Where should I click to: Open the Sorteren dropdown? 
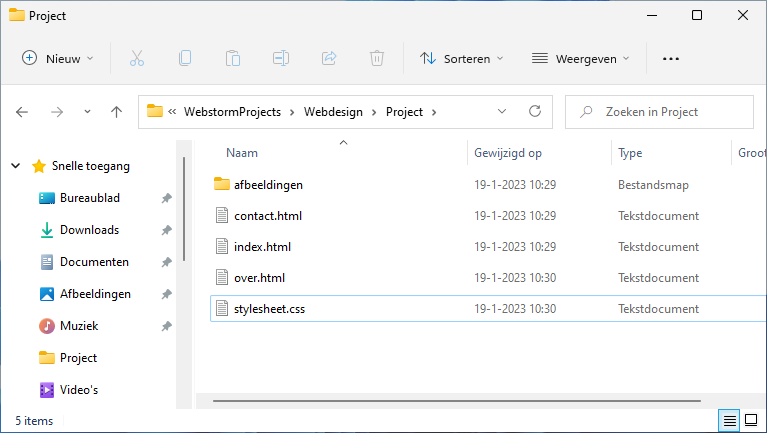462,59
